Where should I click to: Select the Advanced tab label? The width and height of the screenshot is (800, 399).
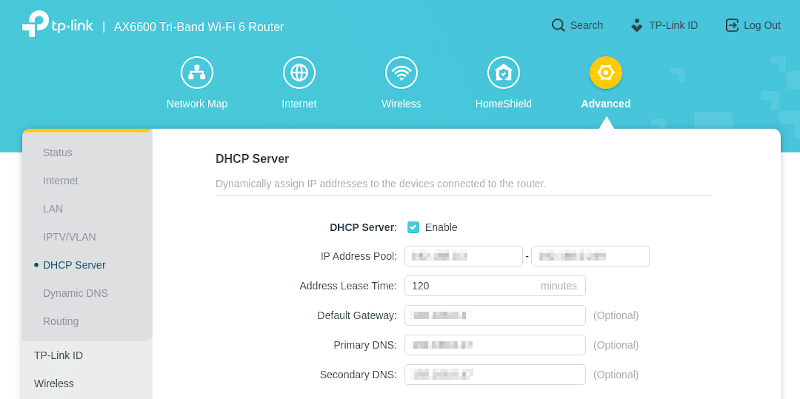(606, 104)
